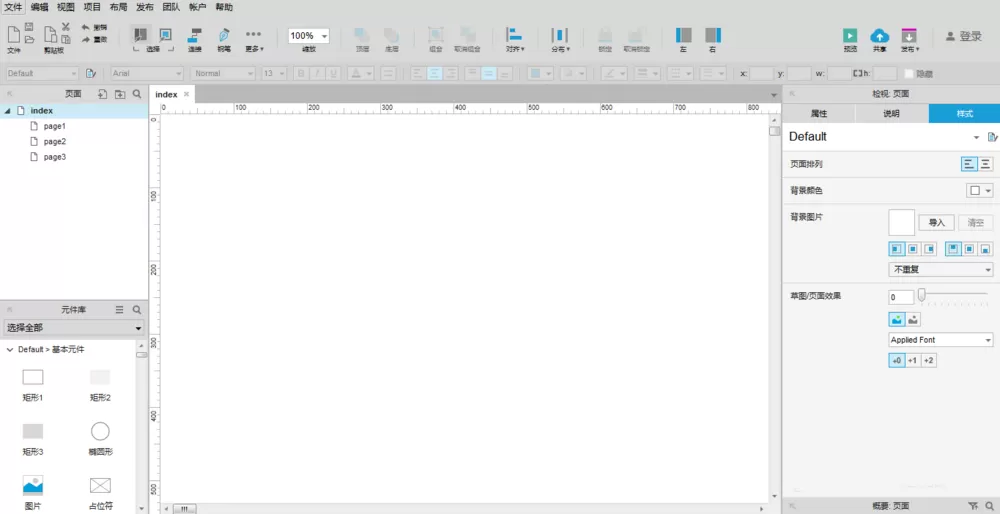Open the 发布 menu in menu bar
Viewport: 1000px width, 514px height.
click(x=145, y=8)
